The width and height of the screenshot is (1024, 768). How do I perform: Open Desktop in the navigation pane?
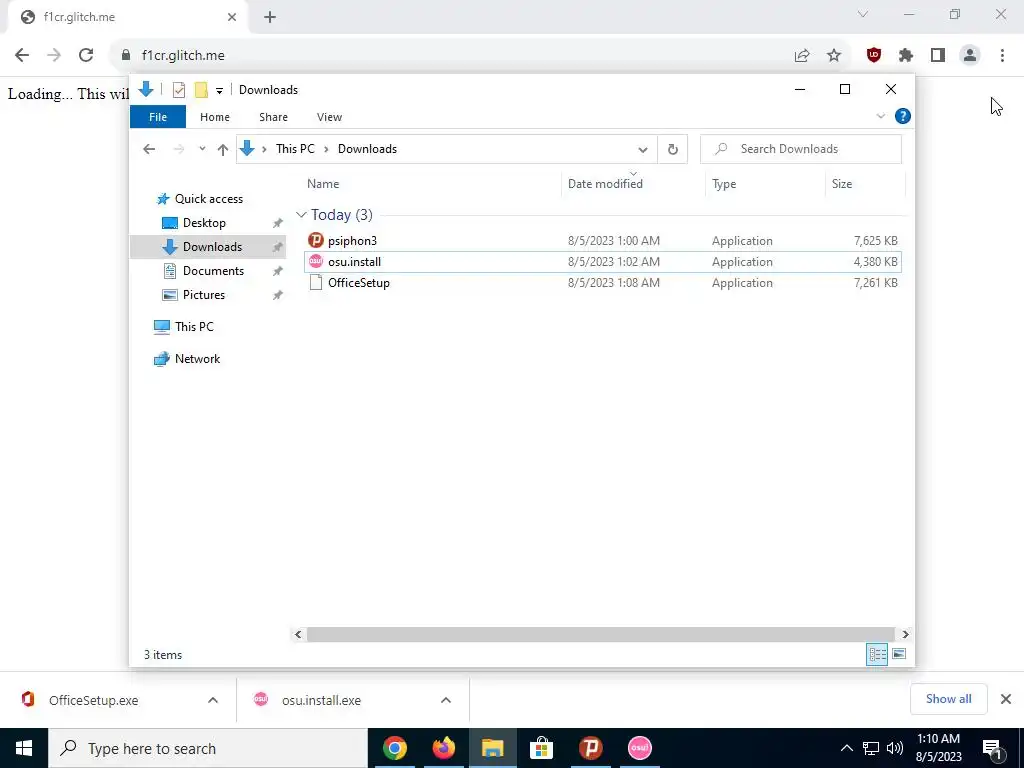pos(204,223)
